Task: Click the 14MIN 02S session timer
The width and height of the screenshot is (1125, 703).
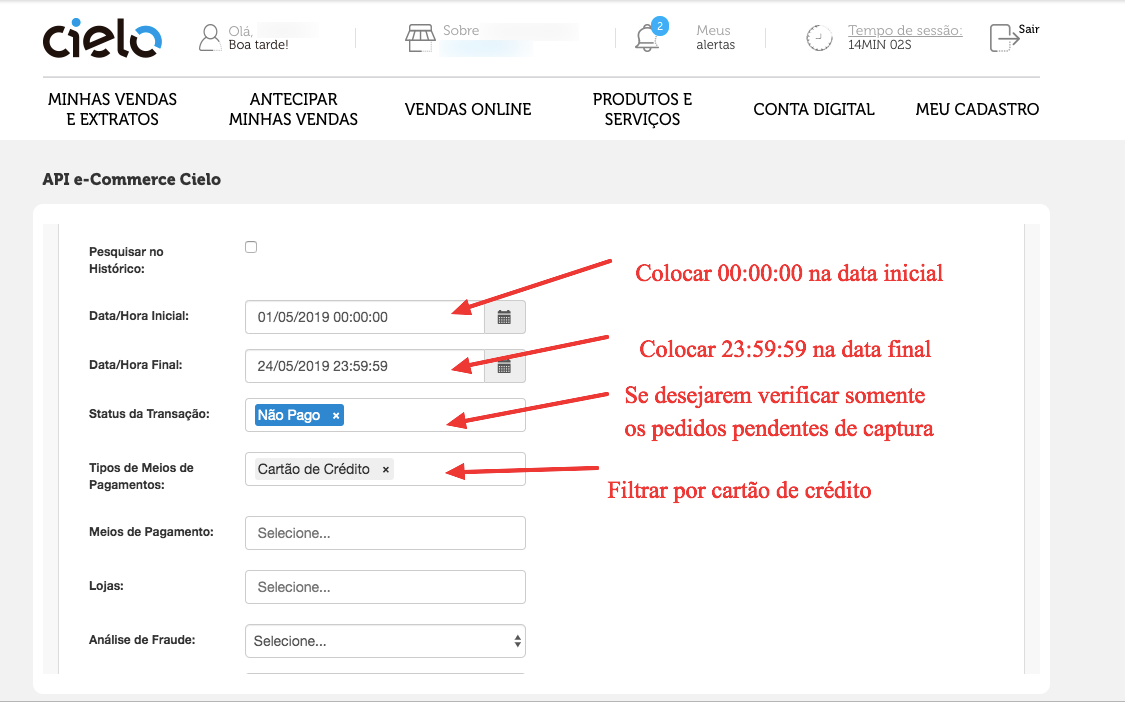Action: click(x=880, y=44)
